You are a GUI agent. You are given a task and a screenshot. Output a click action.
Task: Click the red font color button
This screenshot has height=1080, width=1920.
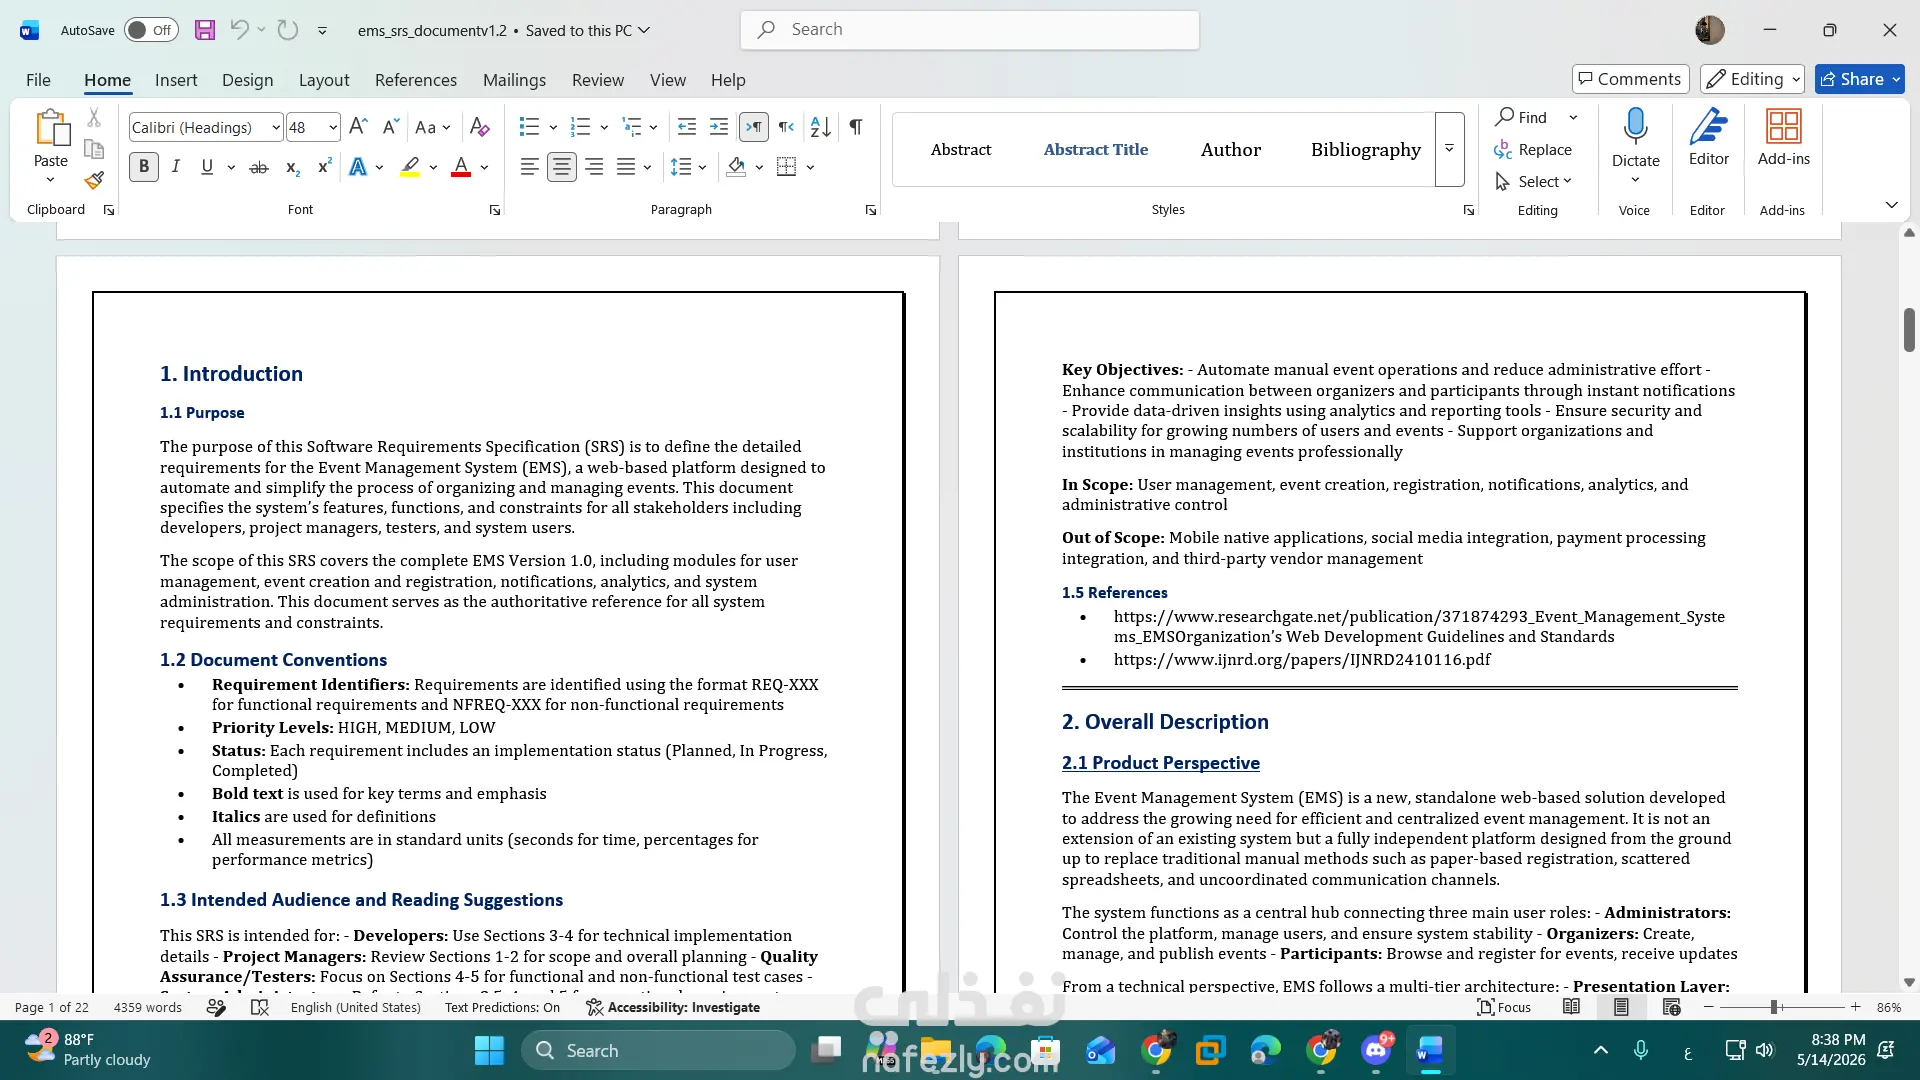coord(461,167)
